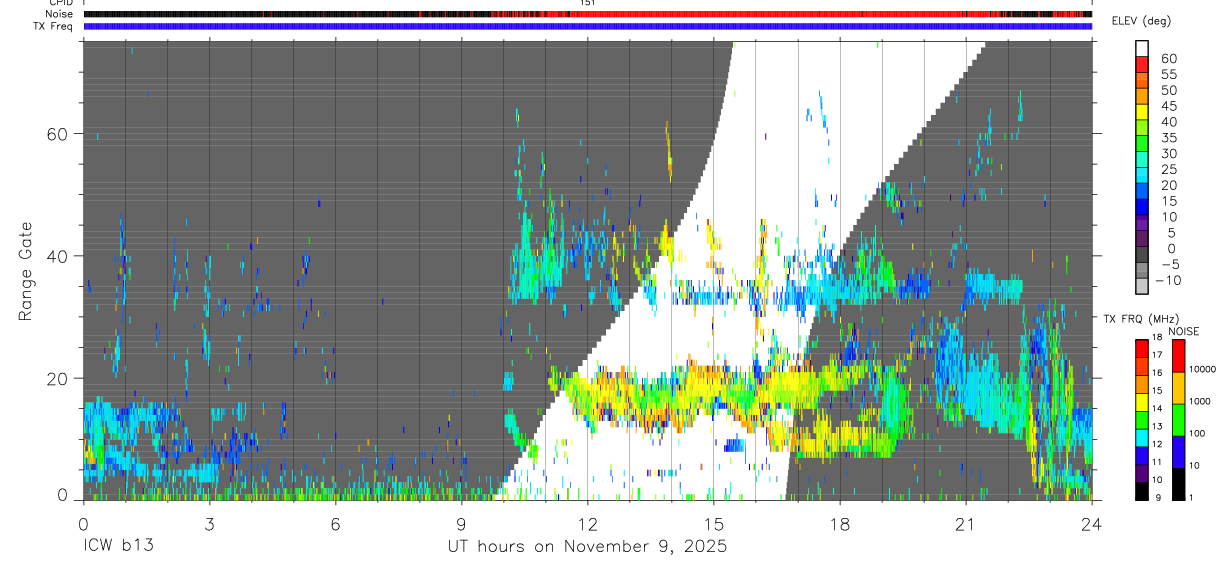Click the '35' value in the ELEV legend
Image resolution: width=1228 pixels, height=567 pixels.
[x=1168, y=138]
